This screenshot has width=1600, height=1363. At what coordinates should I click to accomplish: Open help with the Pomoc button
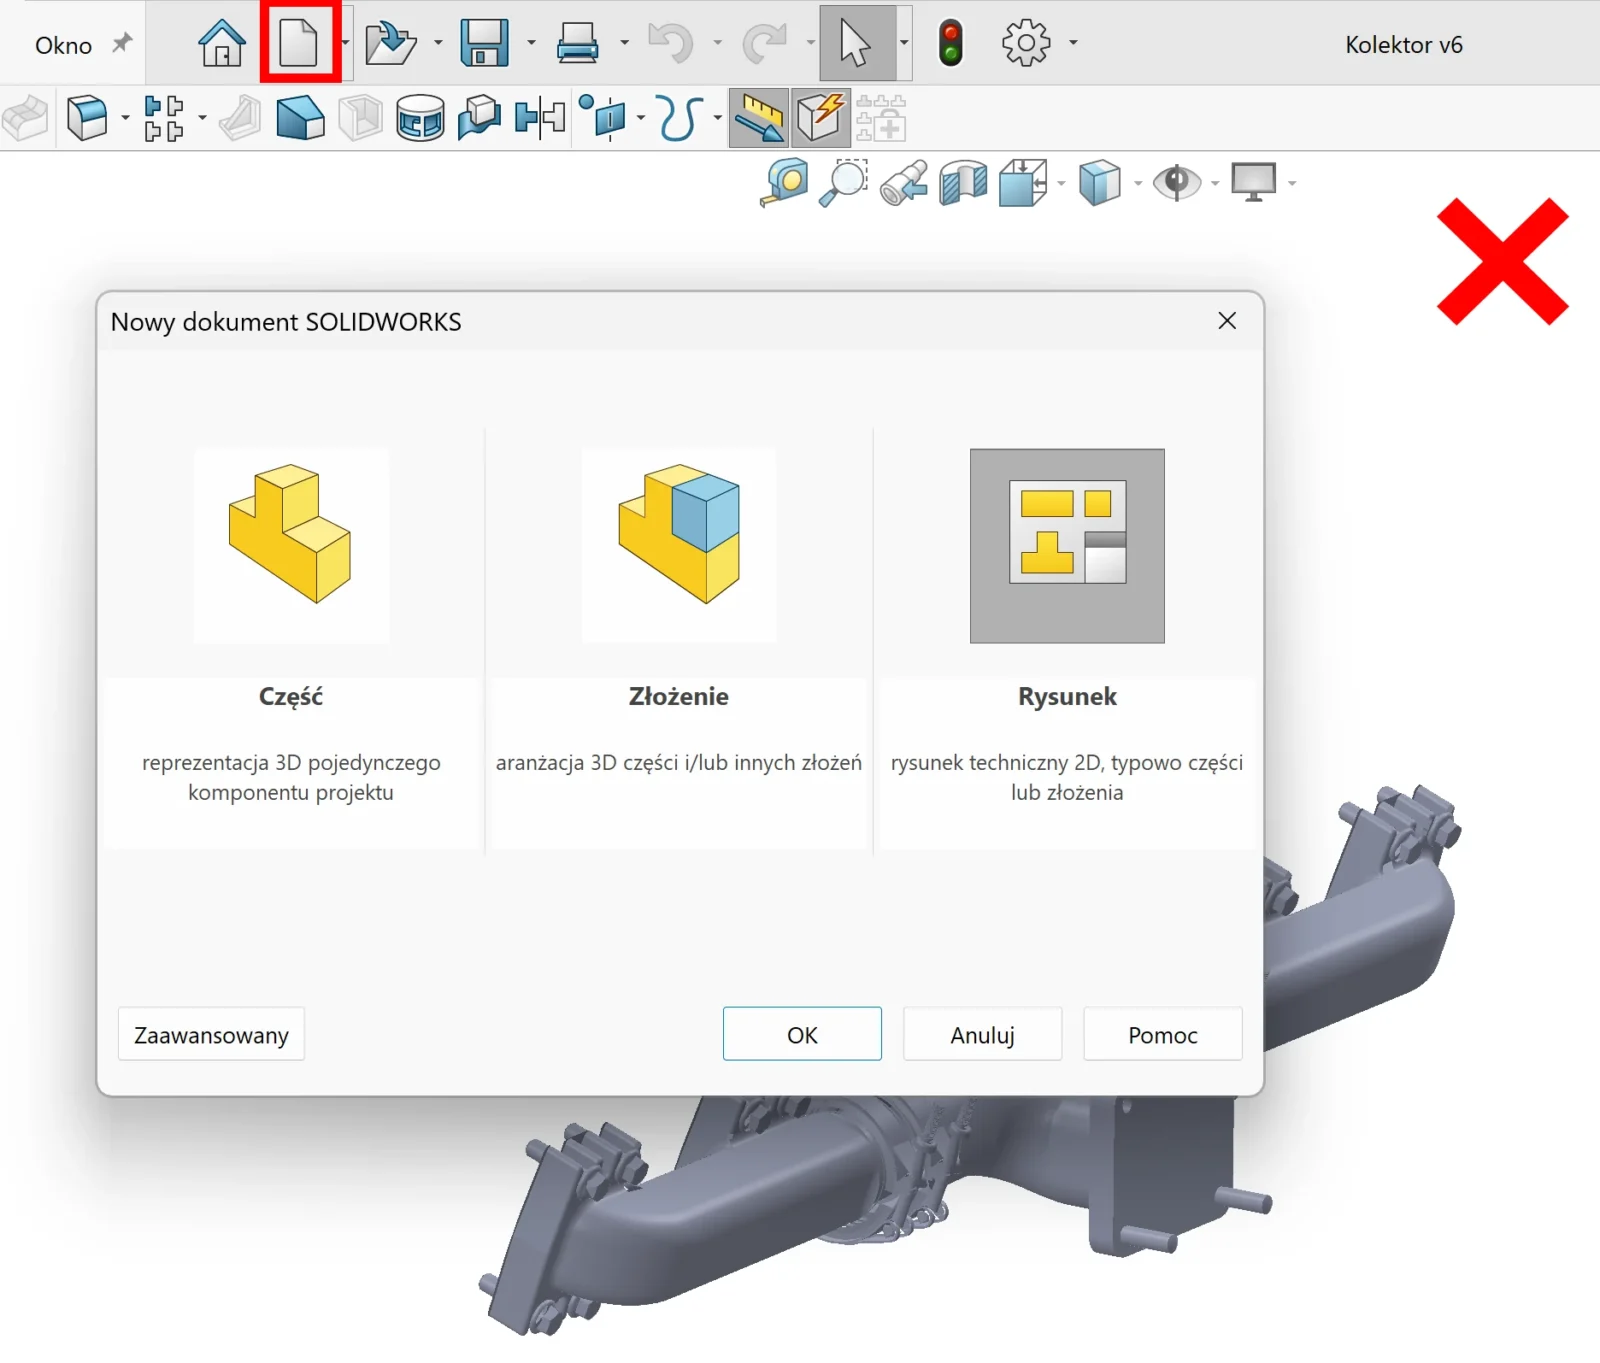coord(1163,1034)
